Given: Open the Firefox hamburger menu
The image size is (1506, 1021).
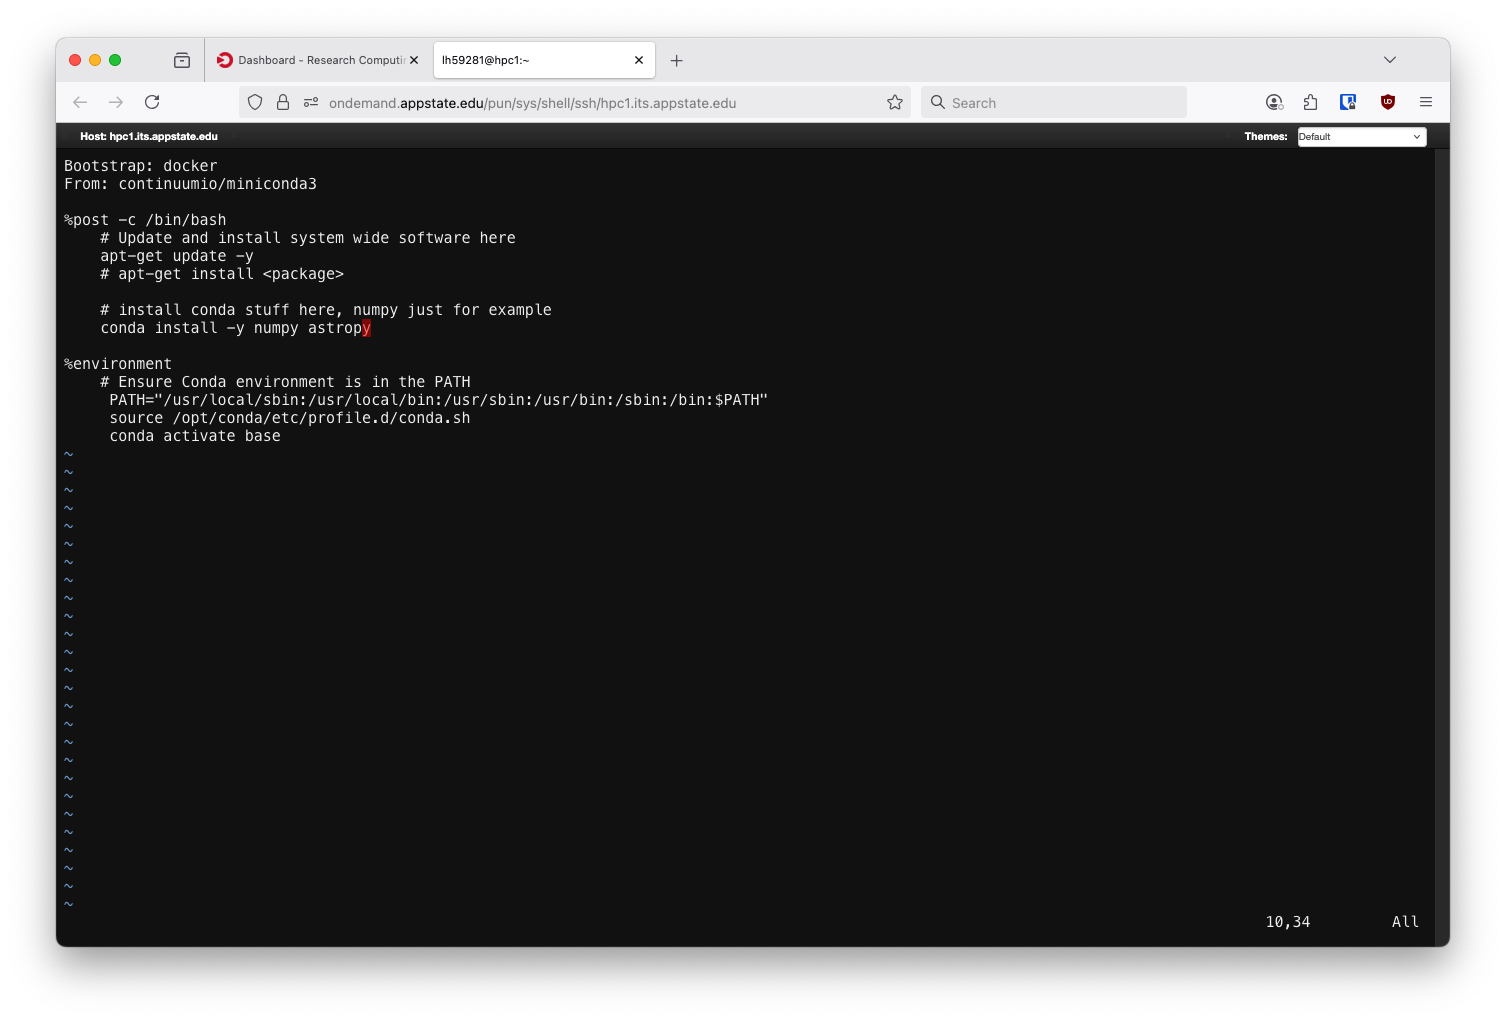Looking at the screenshot, I should click(x=1426, y=102).
